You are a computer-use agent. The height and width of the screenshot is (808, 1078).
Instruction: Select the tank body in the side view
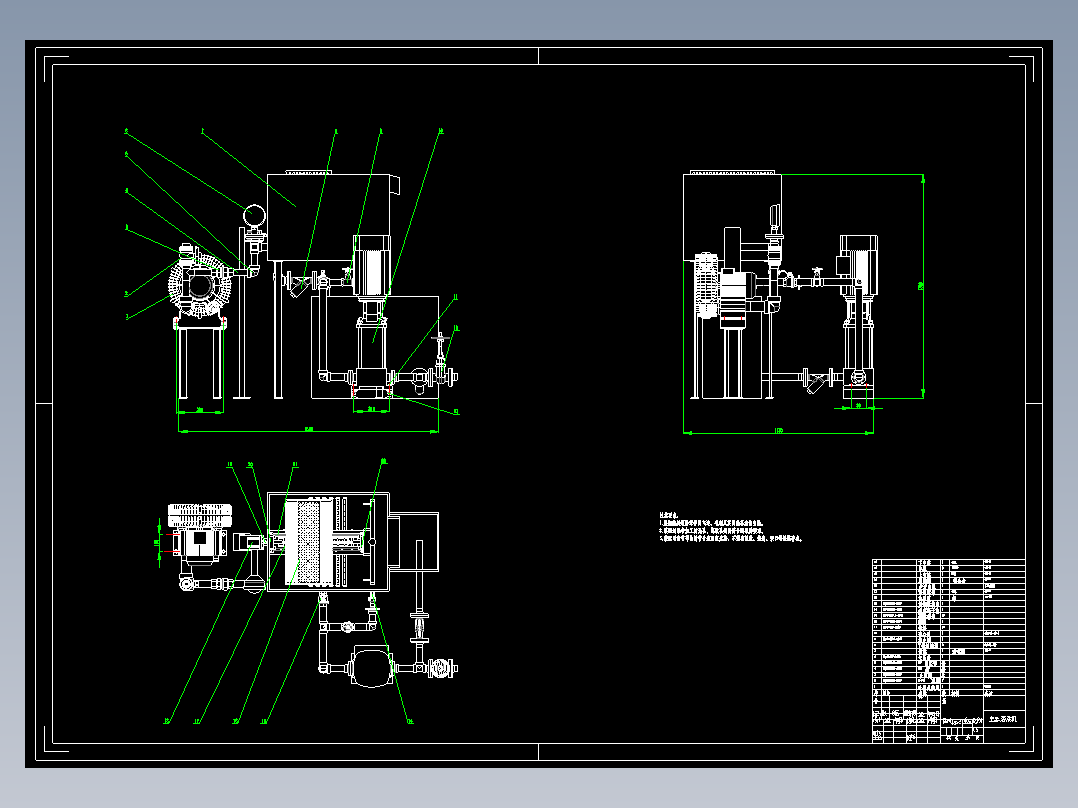(732, 217)
